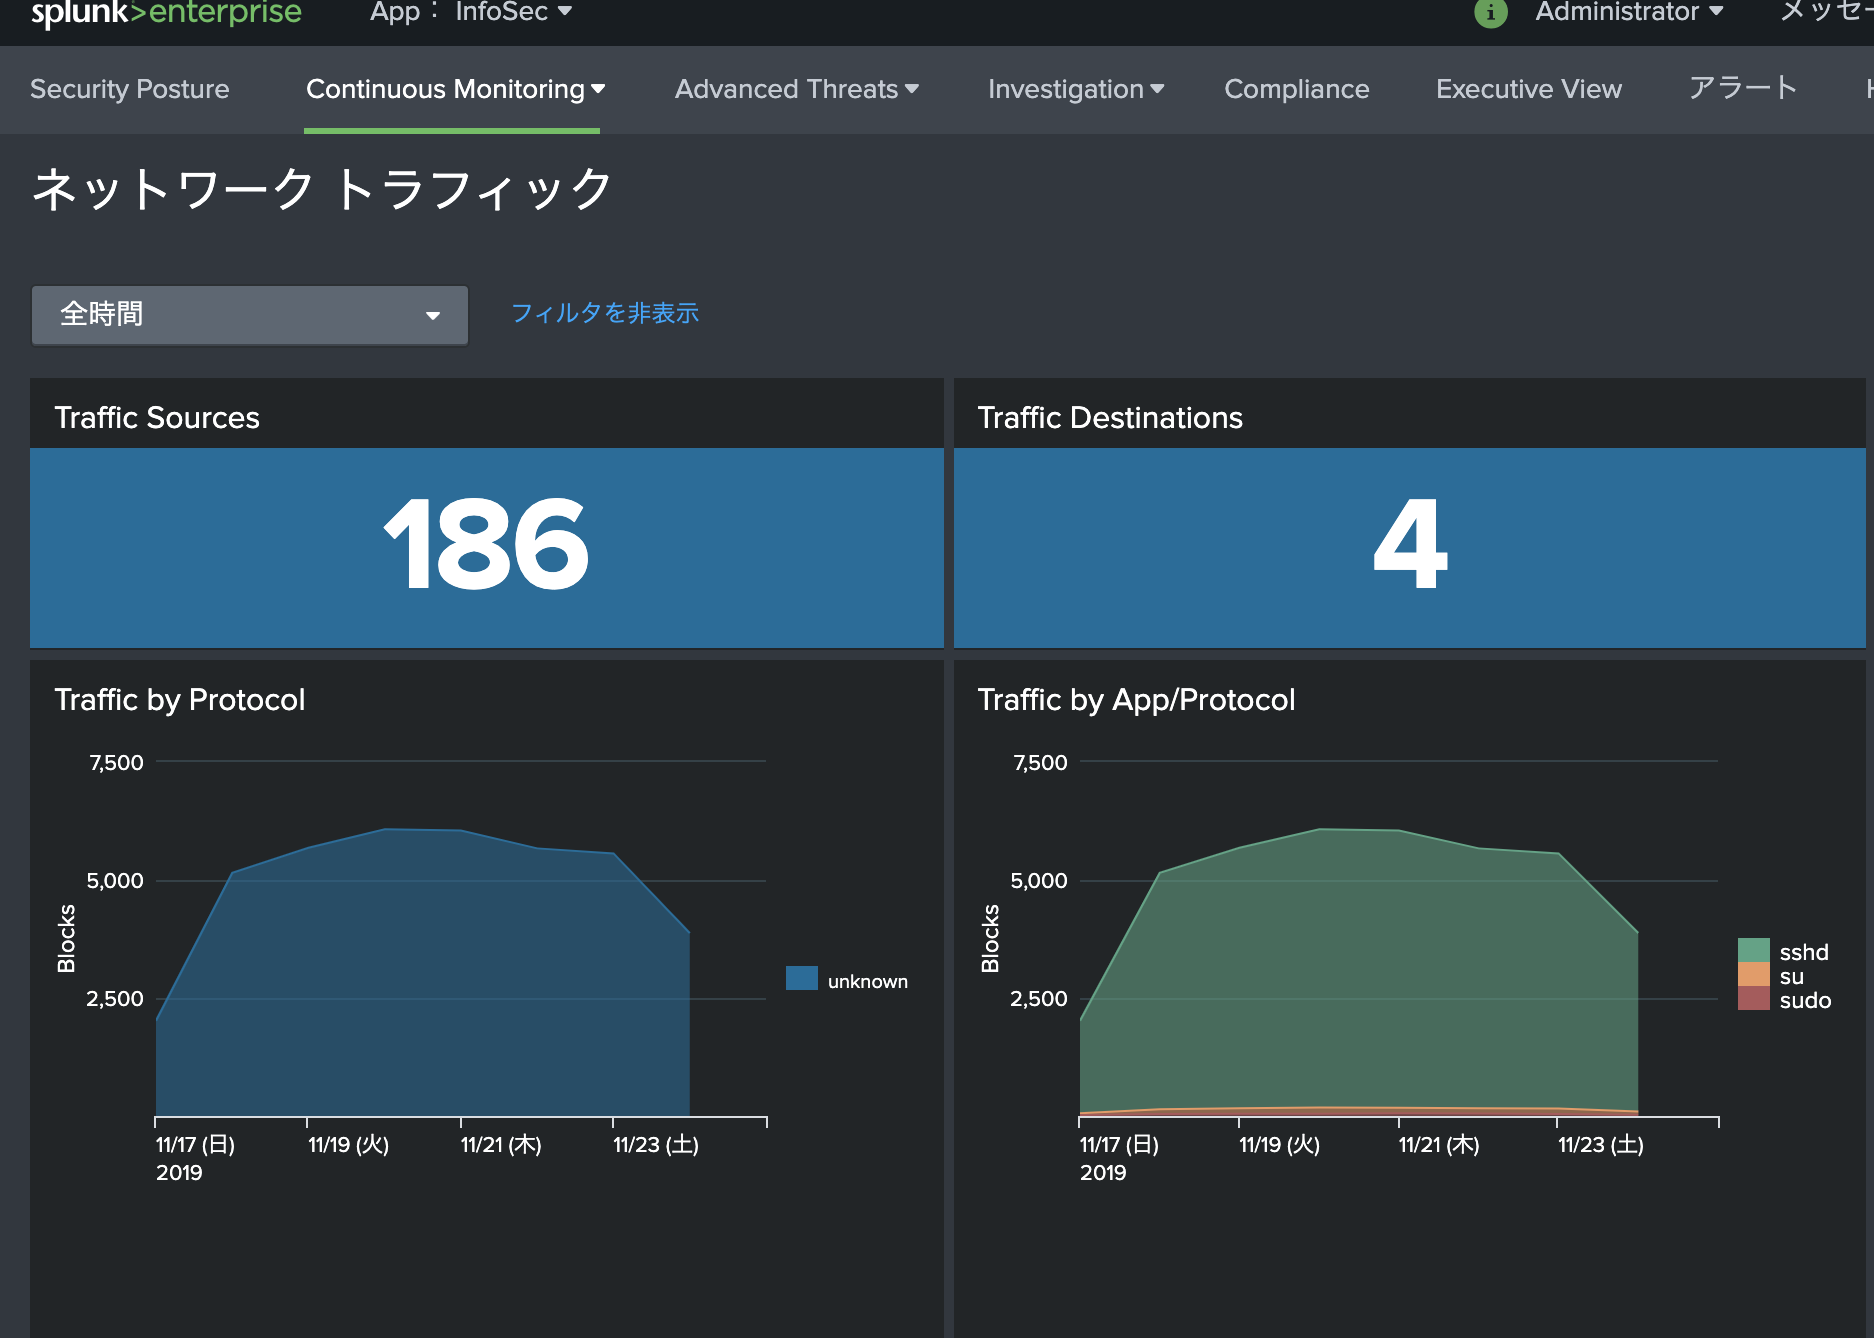Image resolution: width=1874 pixels, height=1338 pixels.
Task: Click the Traffic Destinations value 4
Action: [1410, 545]
